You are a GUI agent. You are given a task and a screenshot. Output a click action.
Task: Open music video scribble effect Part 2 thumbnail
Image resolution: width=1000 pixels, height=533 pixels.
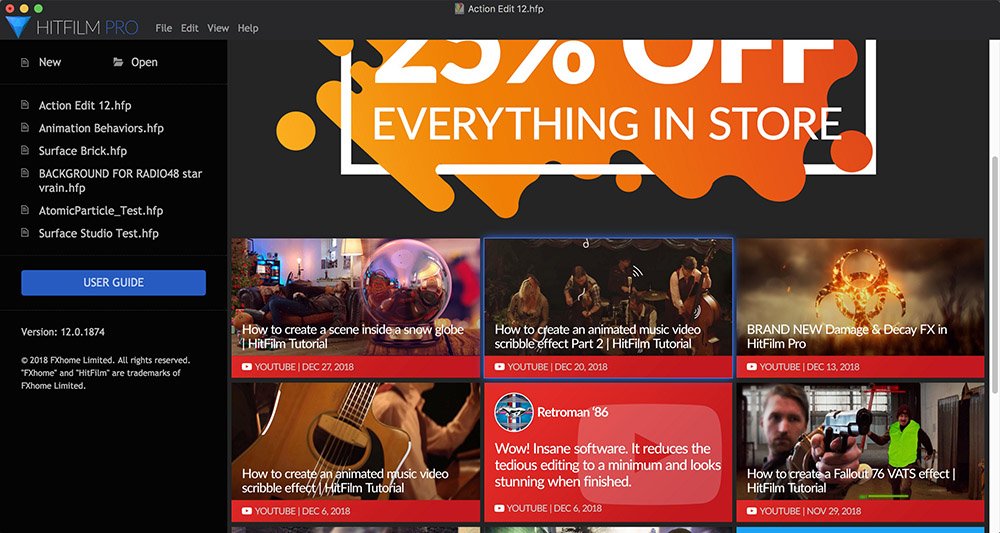pyautogui.click(x=608, y=309)
